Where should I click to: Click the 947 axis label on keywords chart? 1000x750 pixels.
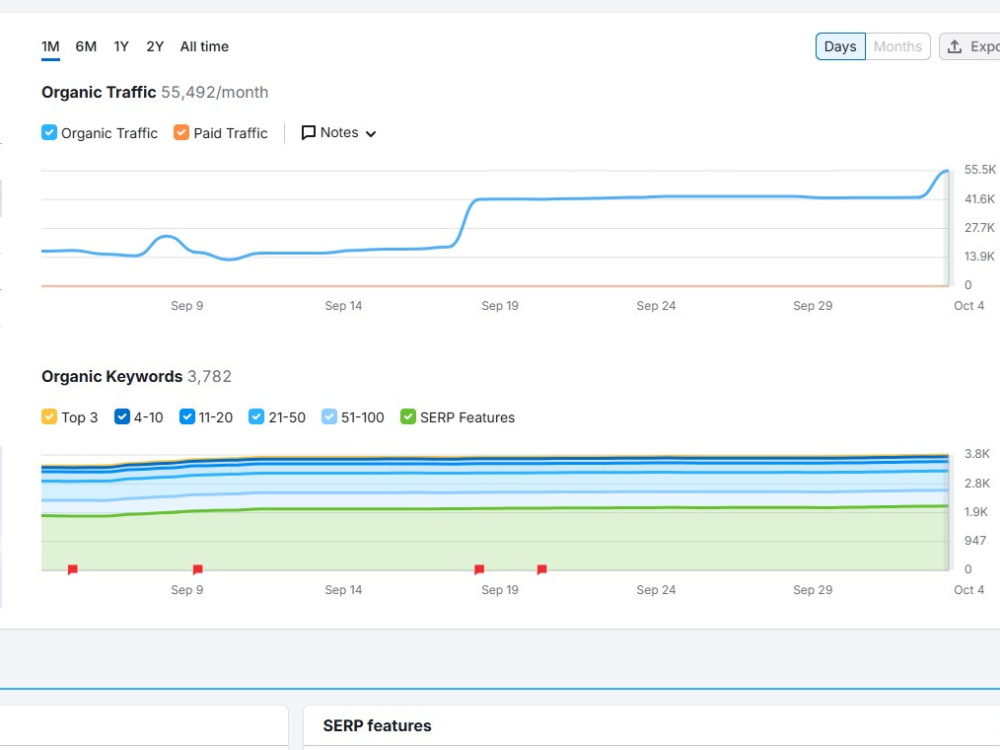pos(975,541)
